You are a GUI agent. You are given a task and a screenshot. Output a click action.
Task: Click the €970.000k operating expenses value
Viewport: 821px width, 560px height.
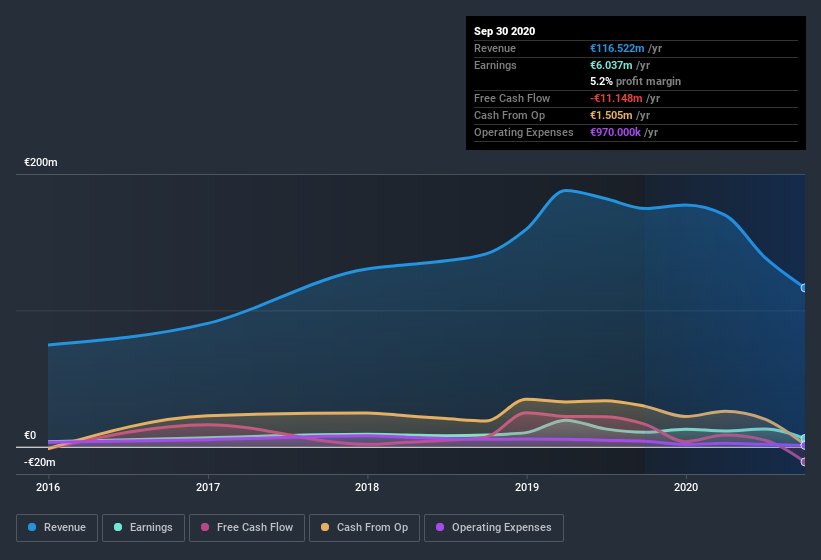click(x=615, y=132)
